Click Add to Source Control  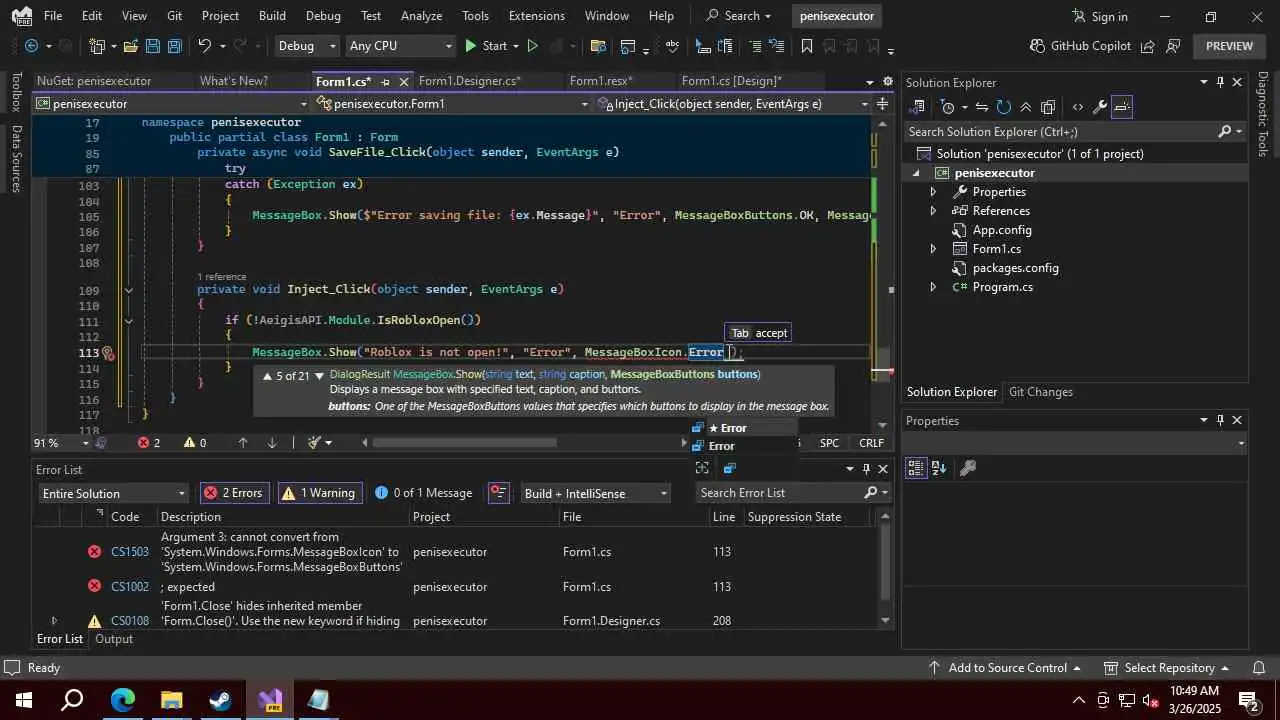pyautogui.click(x=1006, y=668)
